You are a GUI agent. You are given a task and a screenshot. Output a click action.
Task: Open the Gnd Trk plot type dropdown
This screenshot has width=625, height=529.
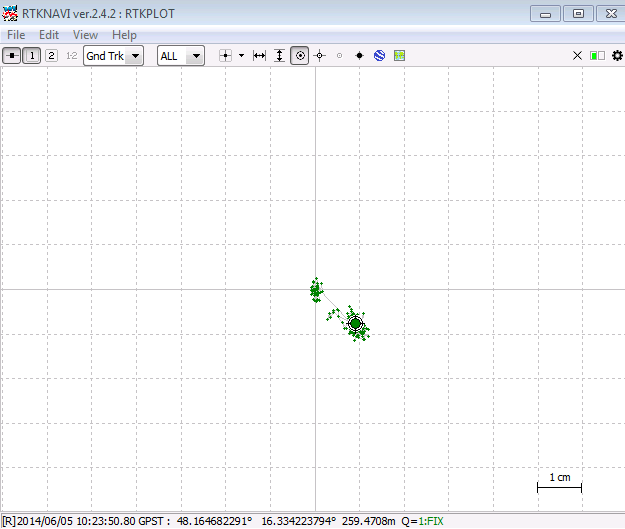113,56
